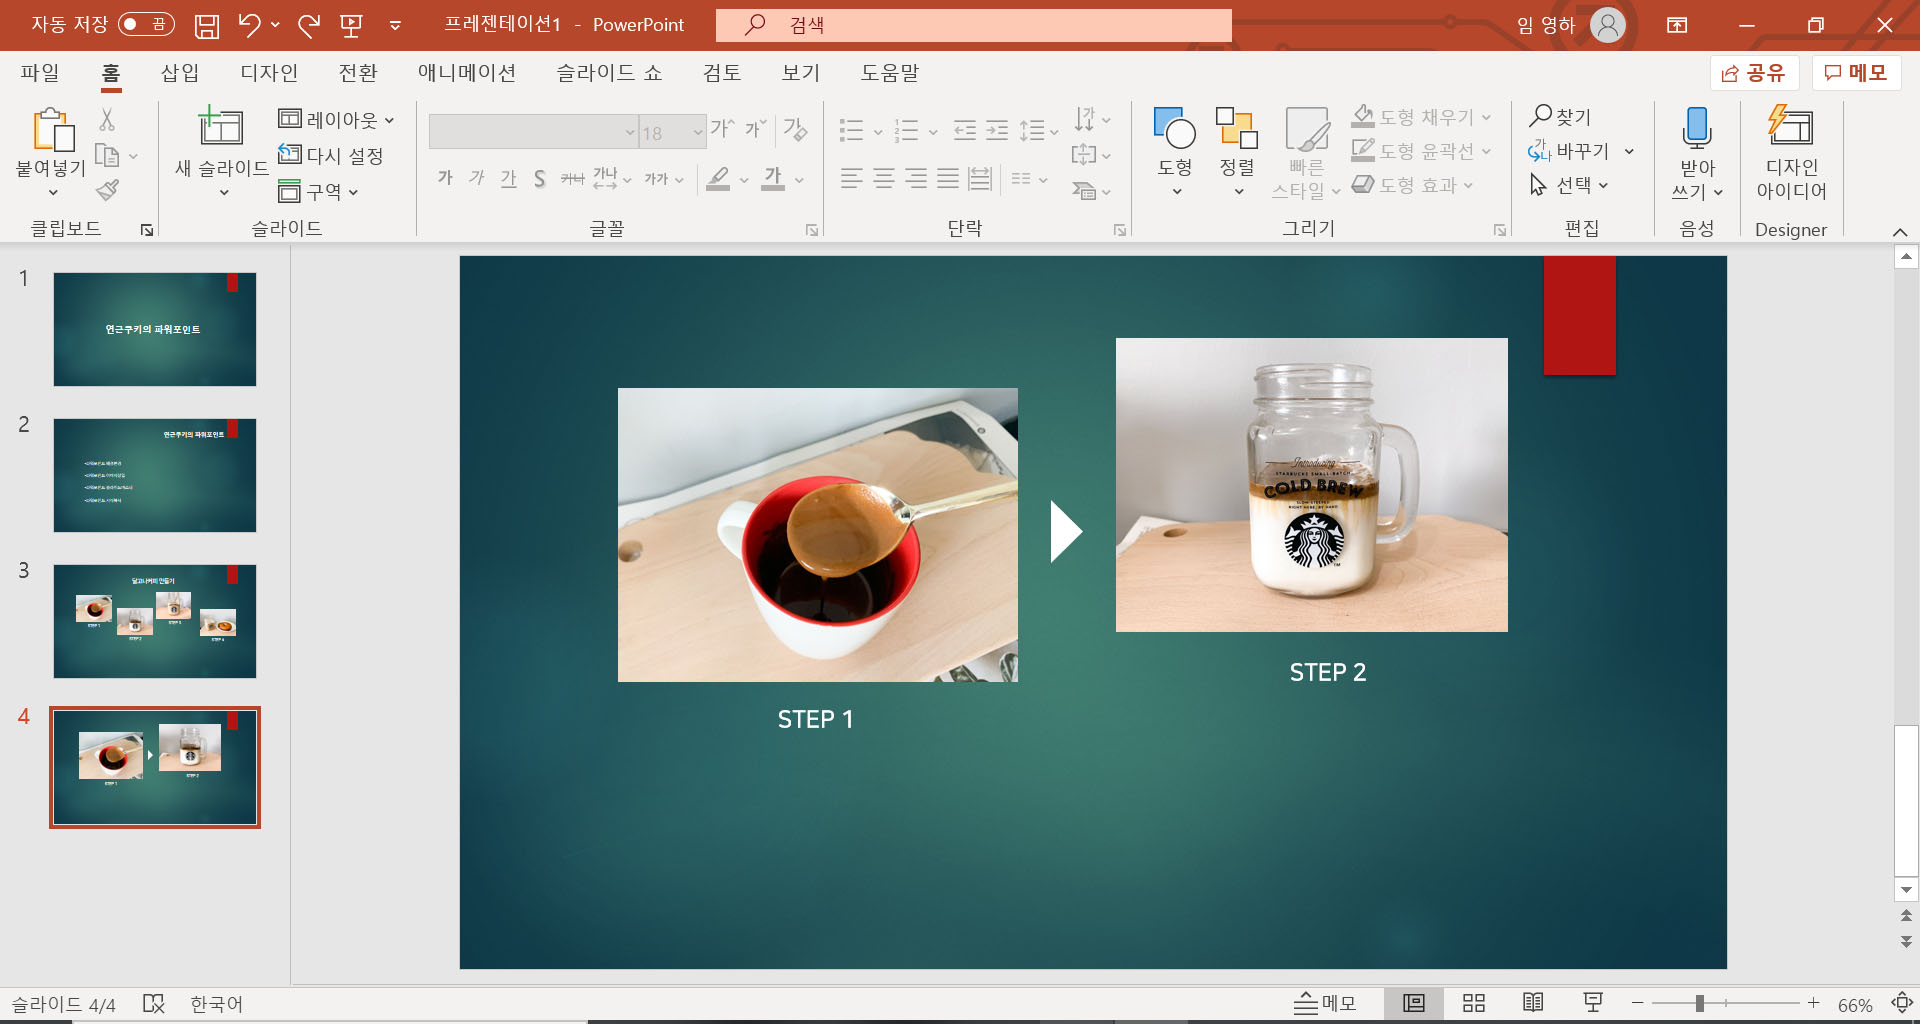Click the Undo arrow icon
Screen dimensions: 1920x1024
[x=250, y=25]
